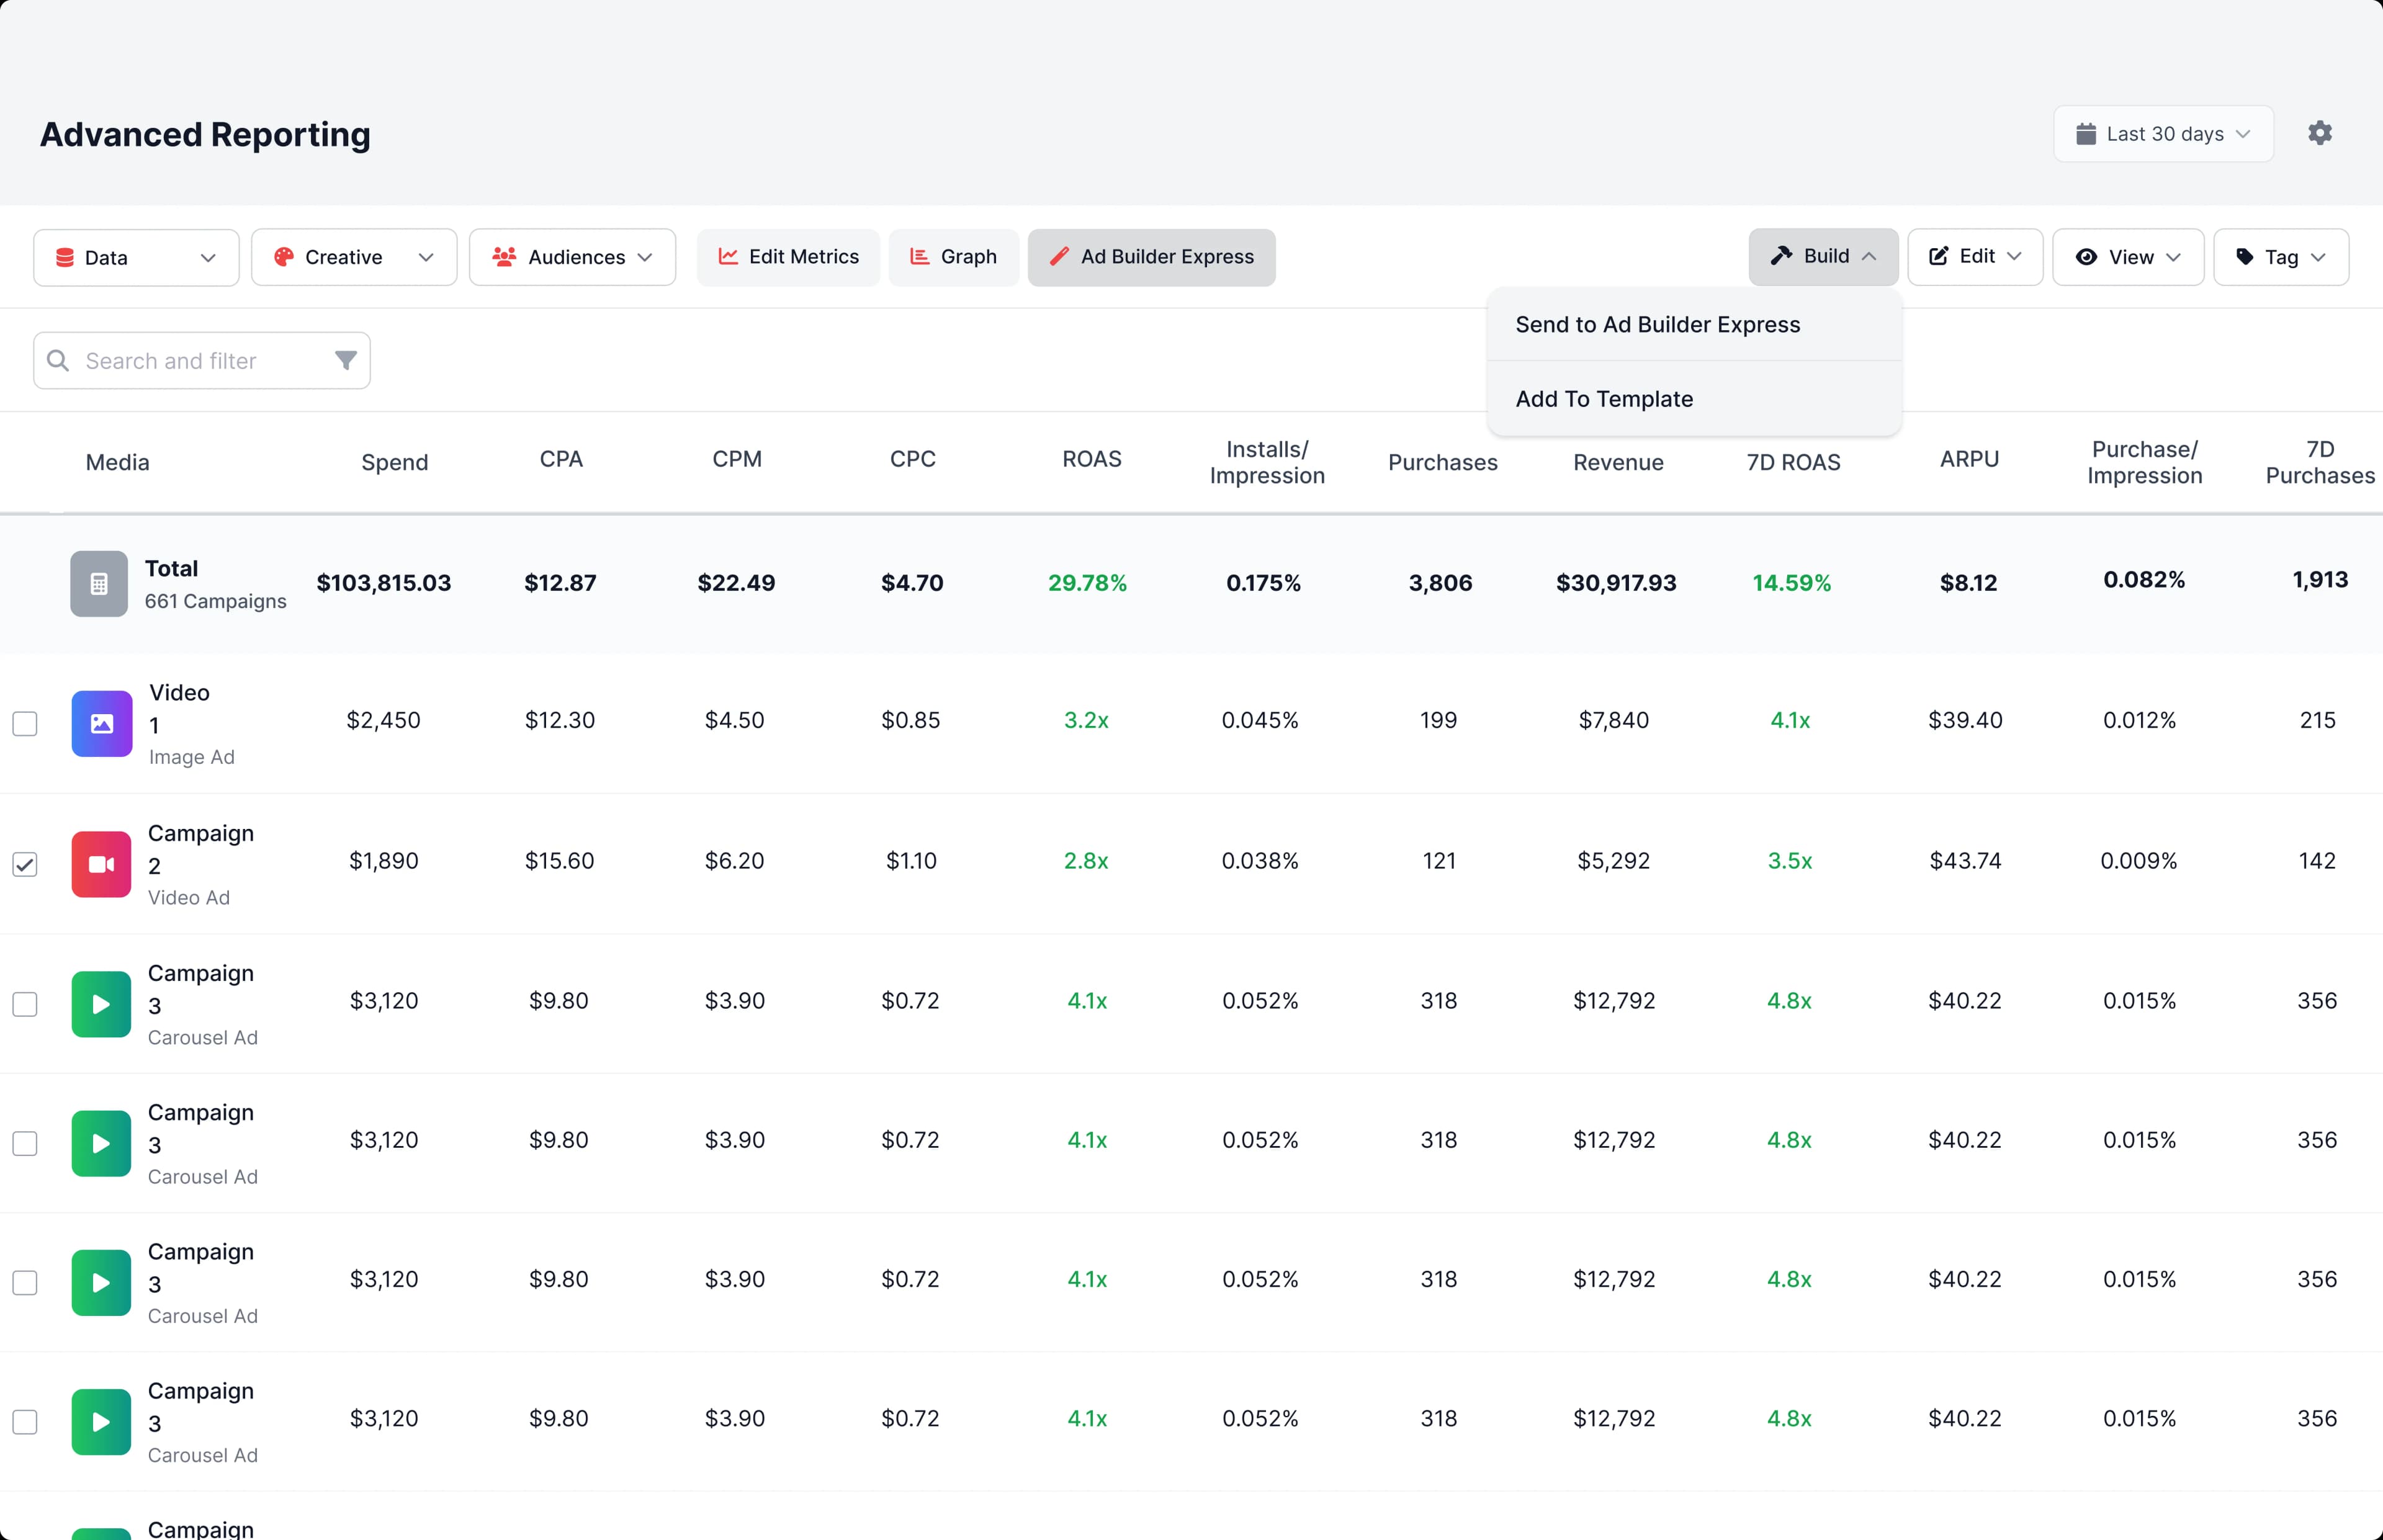The width and height of the screenshot is (2383, 1540).
Task: Choose Add To Template from menu
Action: 1604,398
